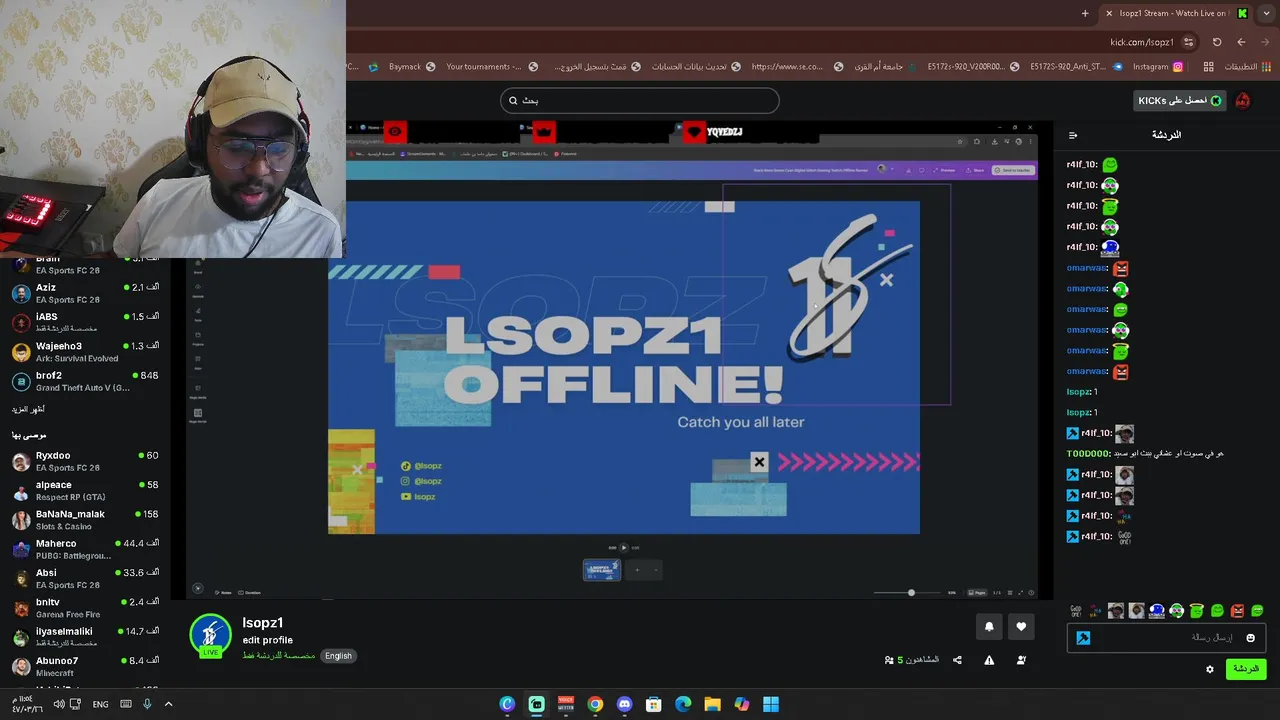Open brof2 channel in sidebar
This screenshot has width=1280, height=720.
85,381
